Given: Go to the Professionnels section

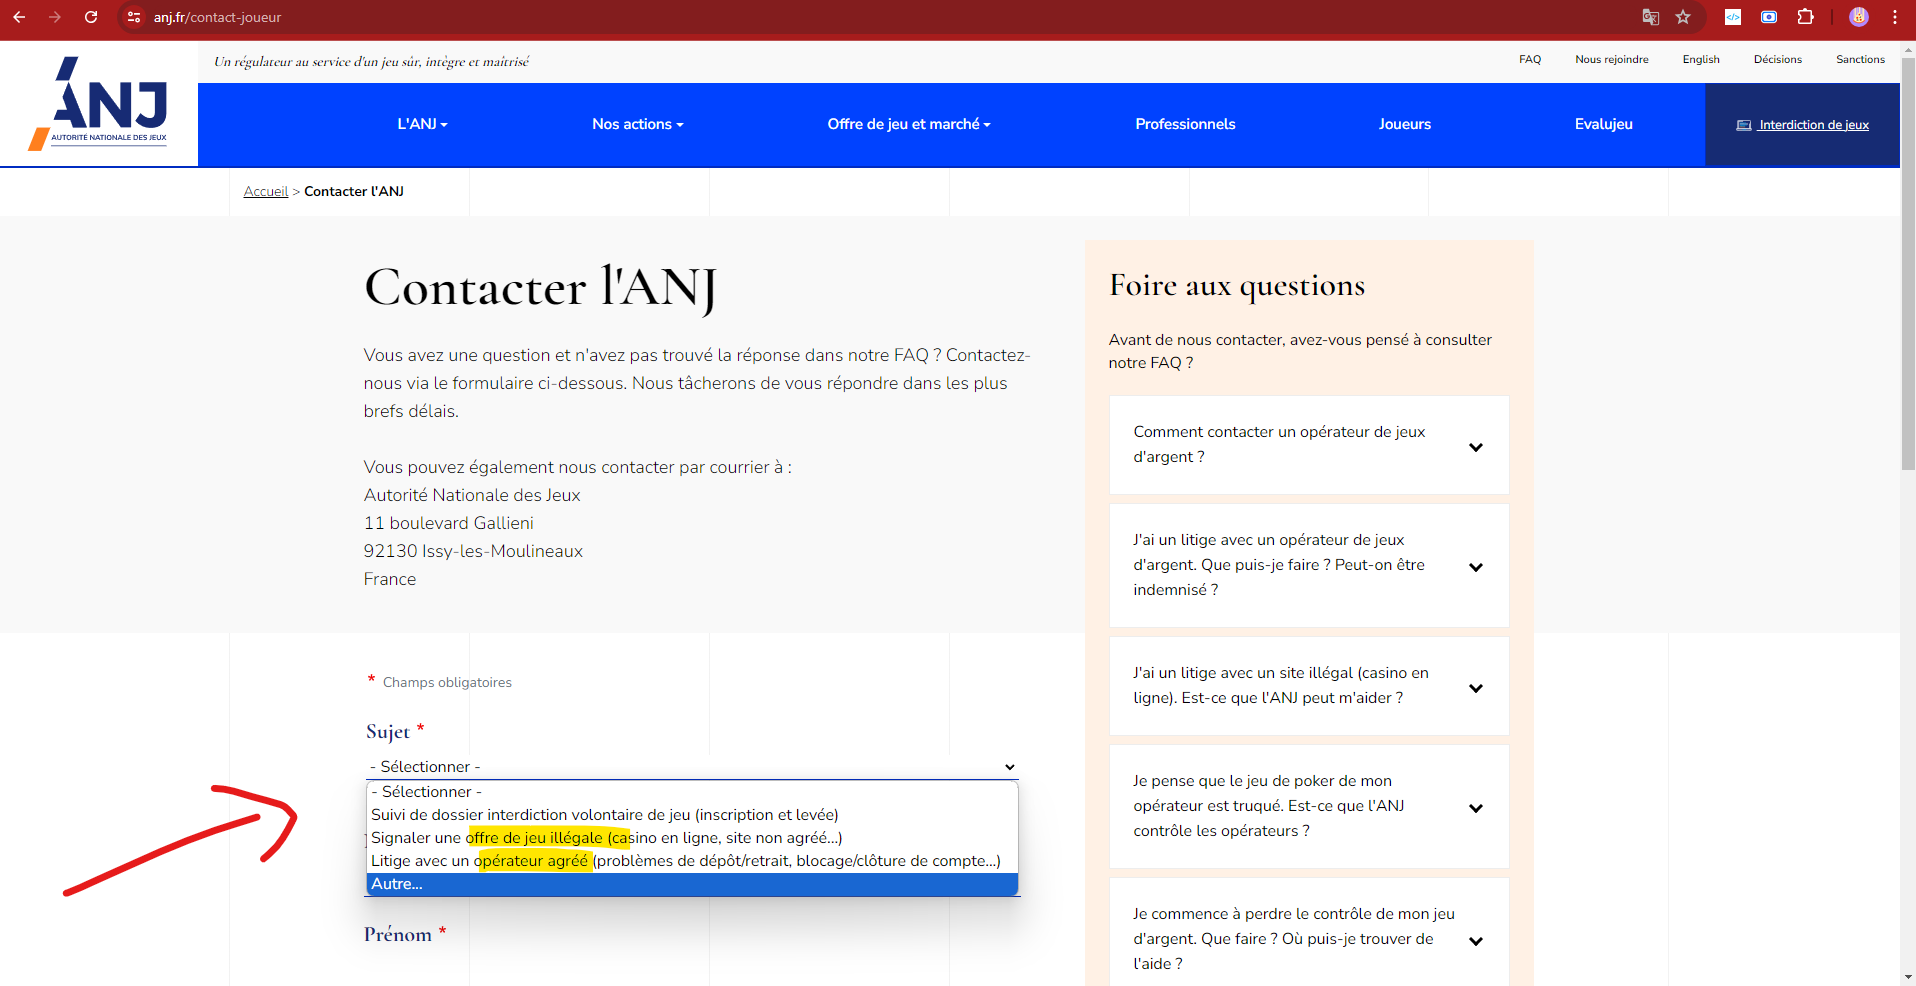Looking at the screenshot, I should tap(1185, 124).
